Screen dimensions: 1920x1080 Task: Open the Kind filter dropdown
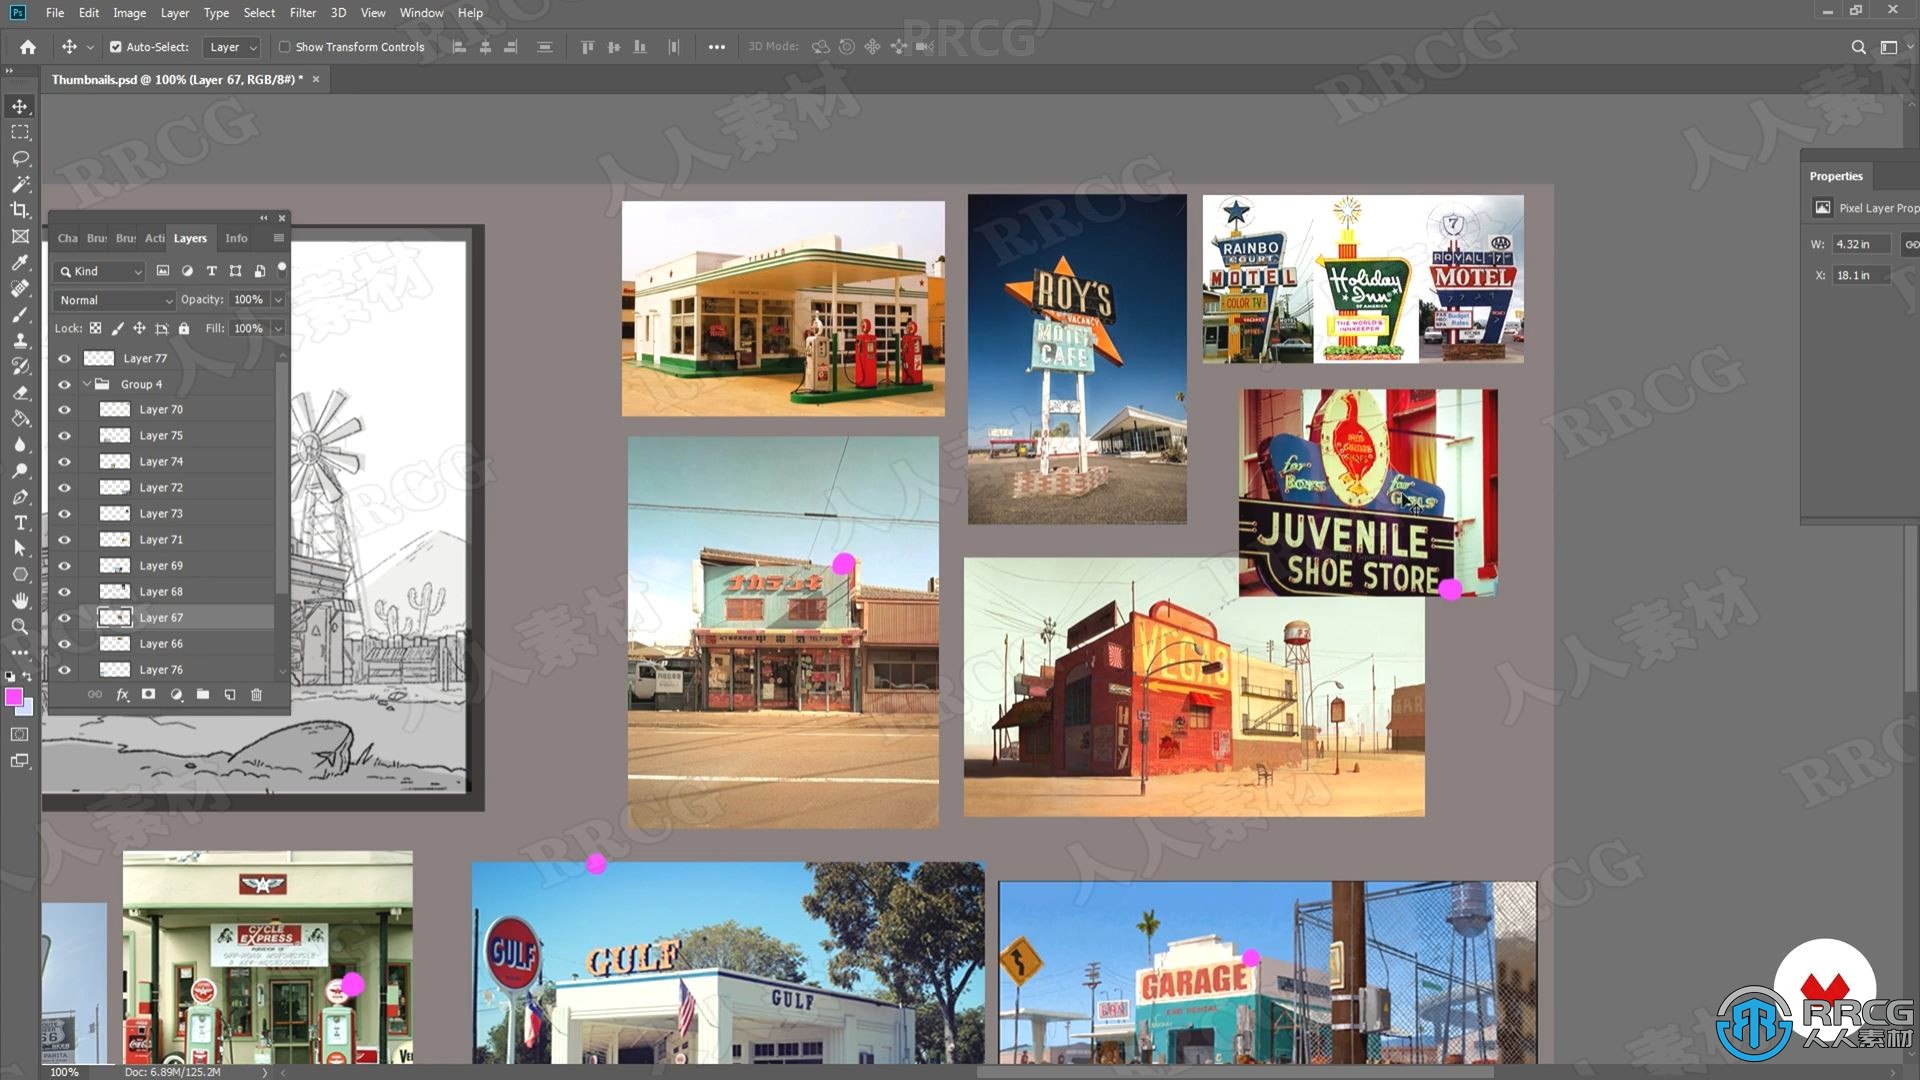100,271
